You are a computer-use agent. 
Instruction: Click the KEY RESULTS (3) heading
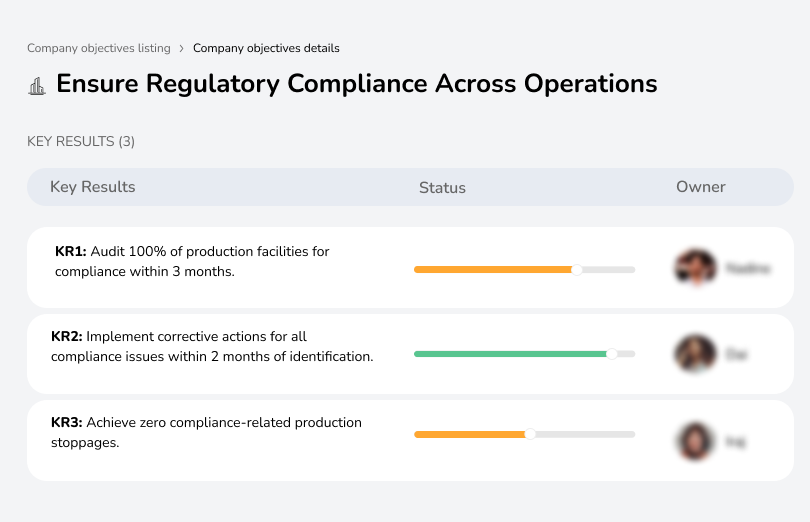(81, 142)
